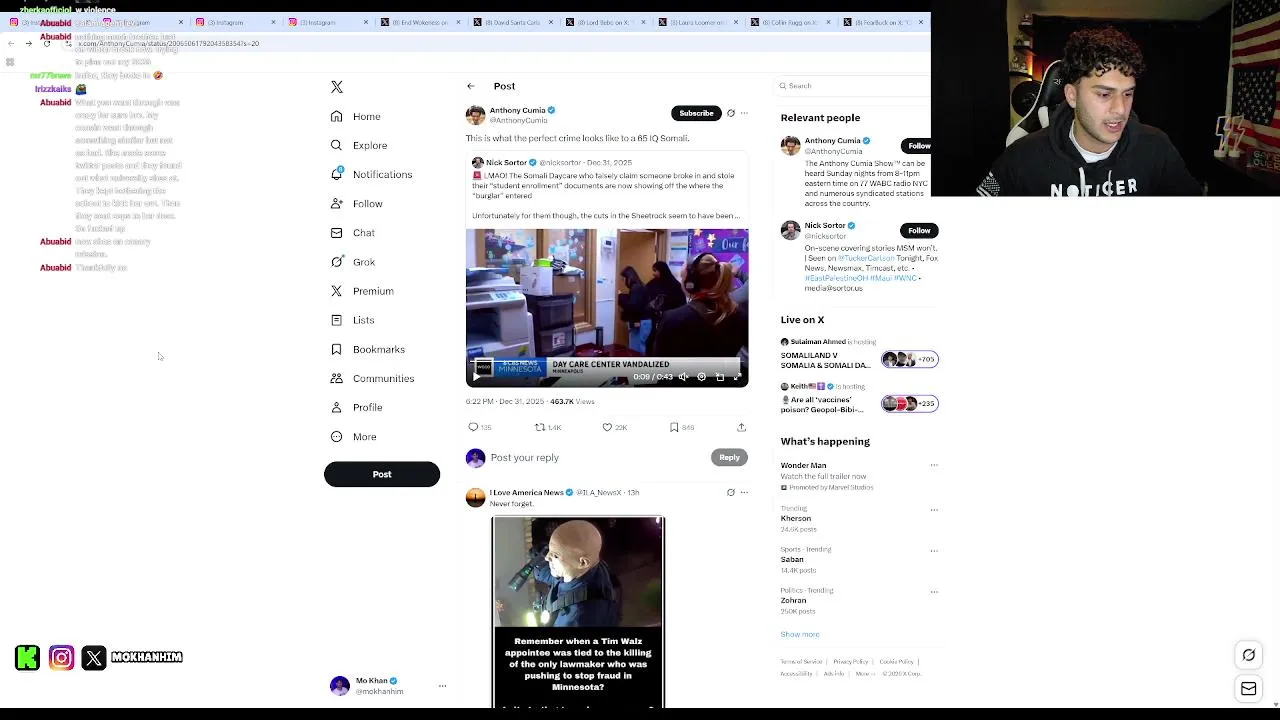The height and width of the screenshot is (720, 1280).
Task: Click the X logo in the sidebar
Action: [x=337, y=87]
